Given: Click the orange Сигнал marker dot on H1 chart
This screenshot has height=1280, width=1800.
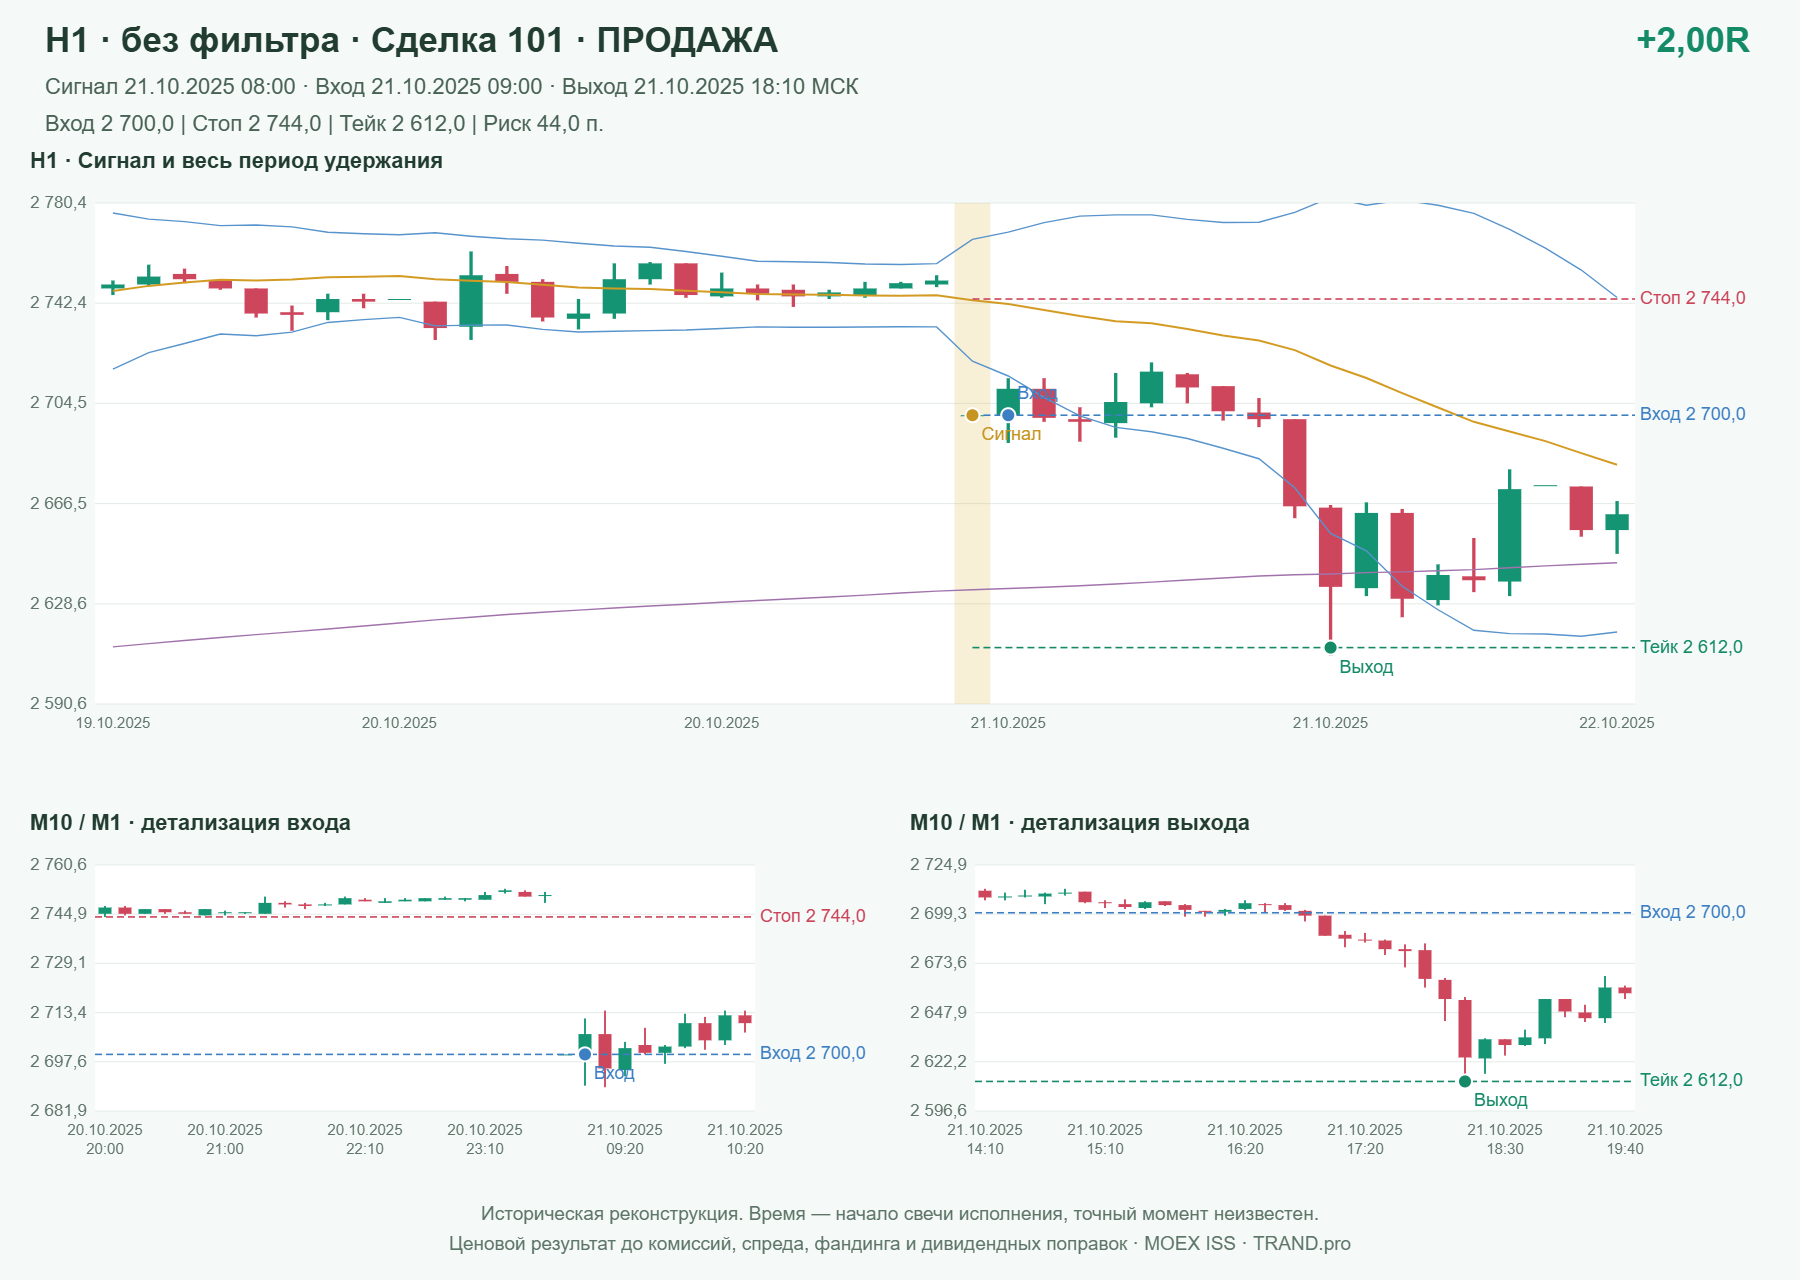Looking at the screenshot, I should tap(972, 415).
